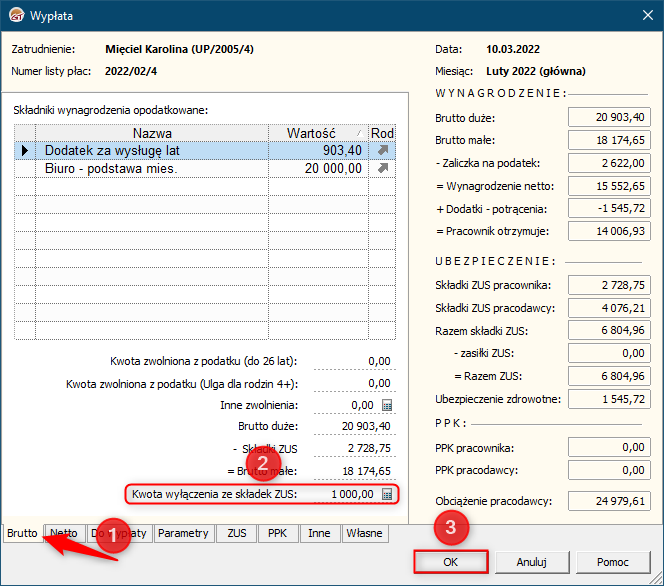Open the calculator beside Kwota wyłączenia ze składek ZUS
The width and height of the screenshot is (664, 586).
click(x=387, y=494)
